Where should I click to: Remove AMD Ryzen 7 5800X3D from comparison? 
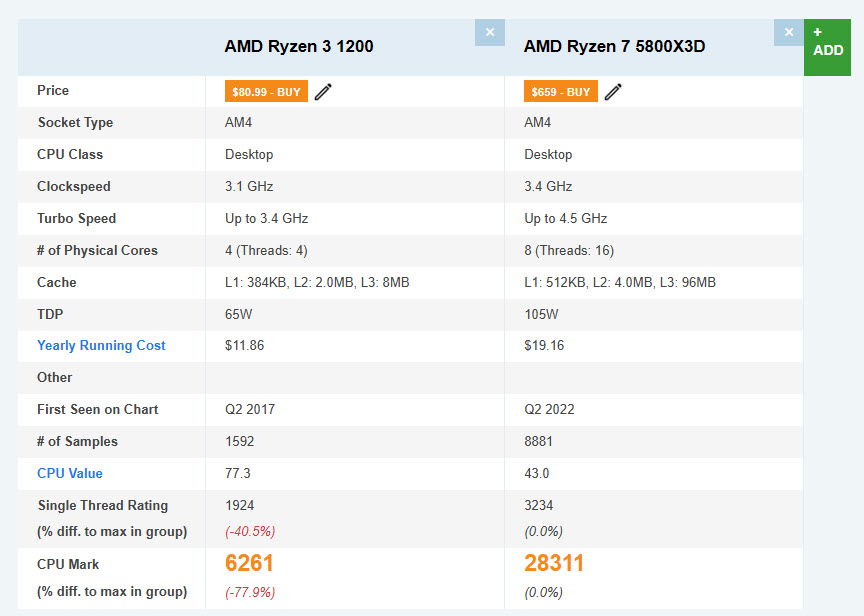click(x=789, y=33)
